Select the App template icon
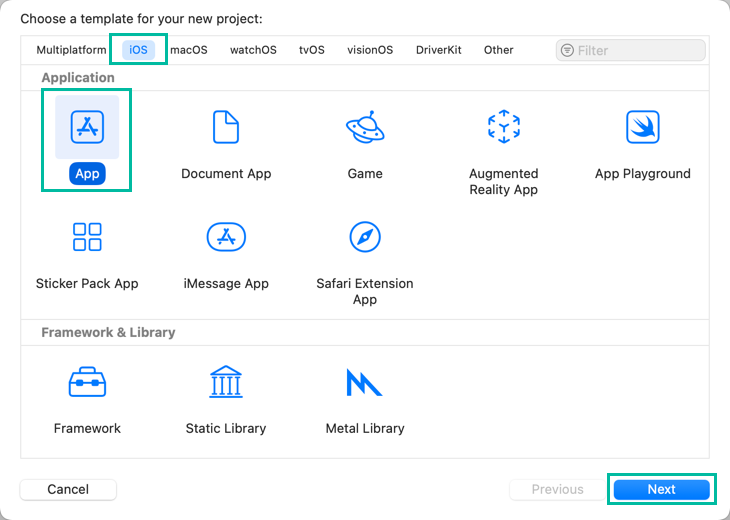This screenshot has height=520, width=730. [88, 127]
